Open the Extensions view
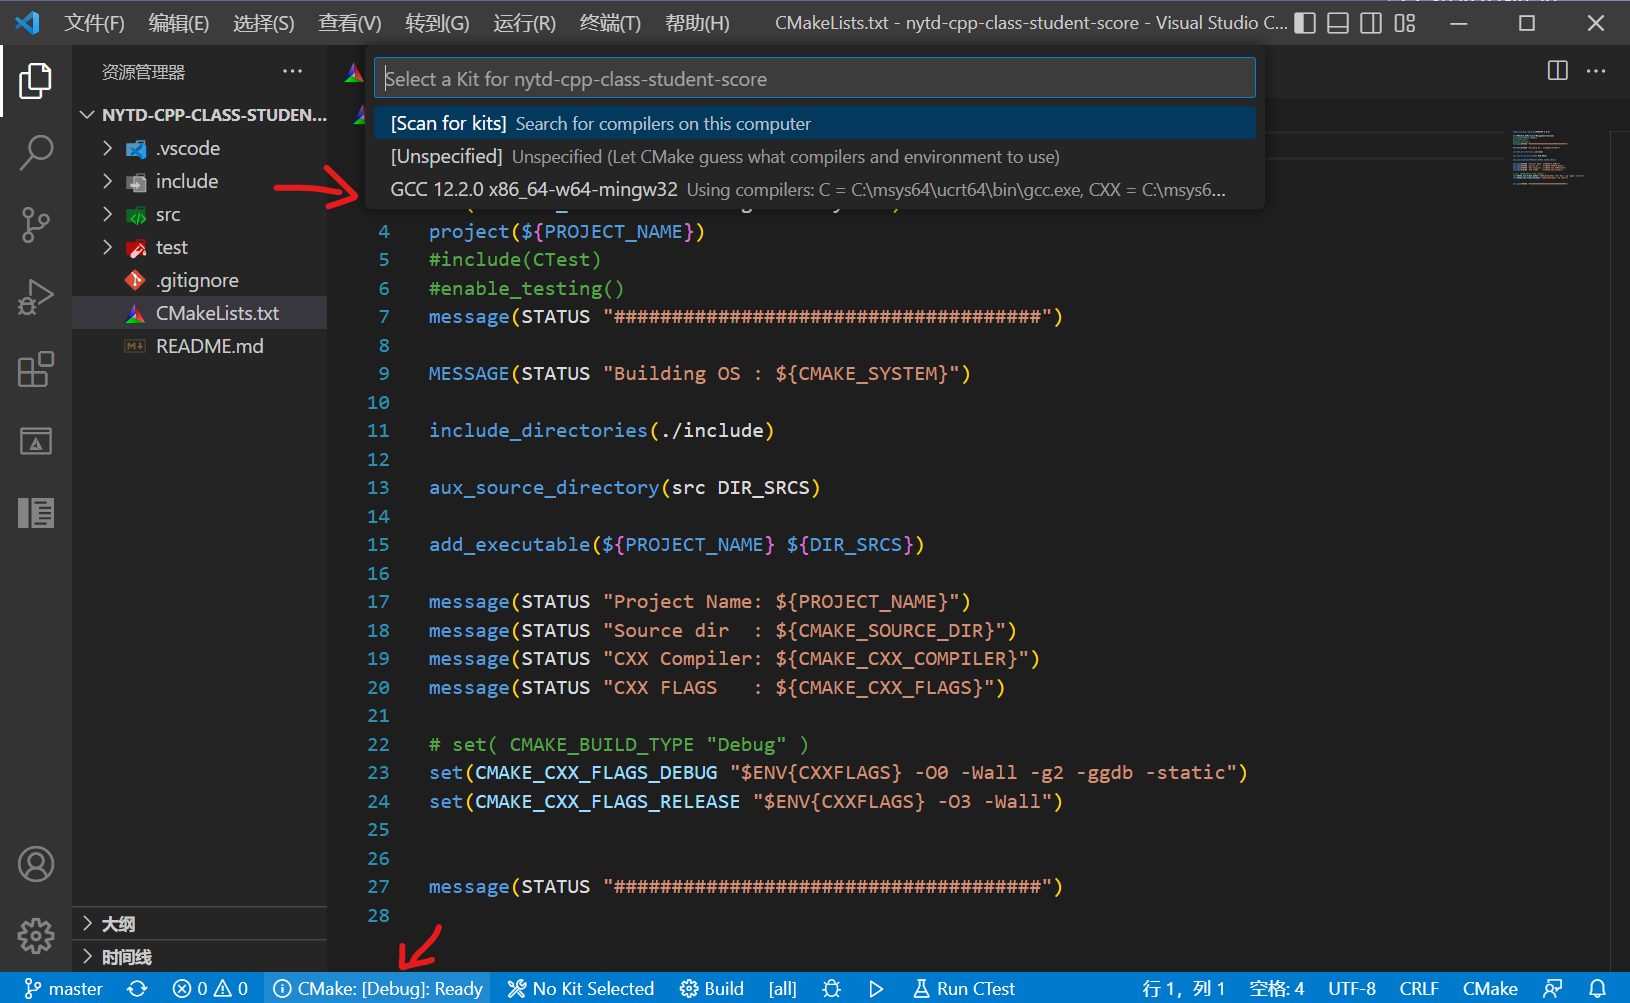Viewport: 1630px width, 1003px height. (36, 369)
